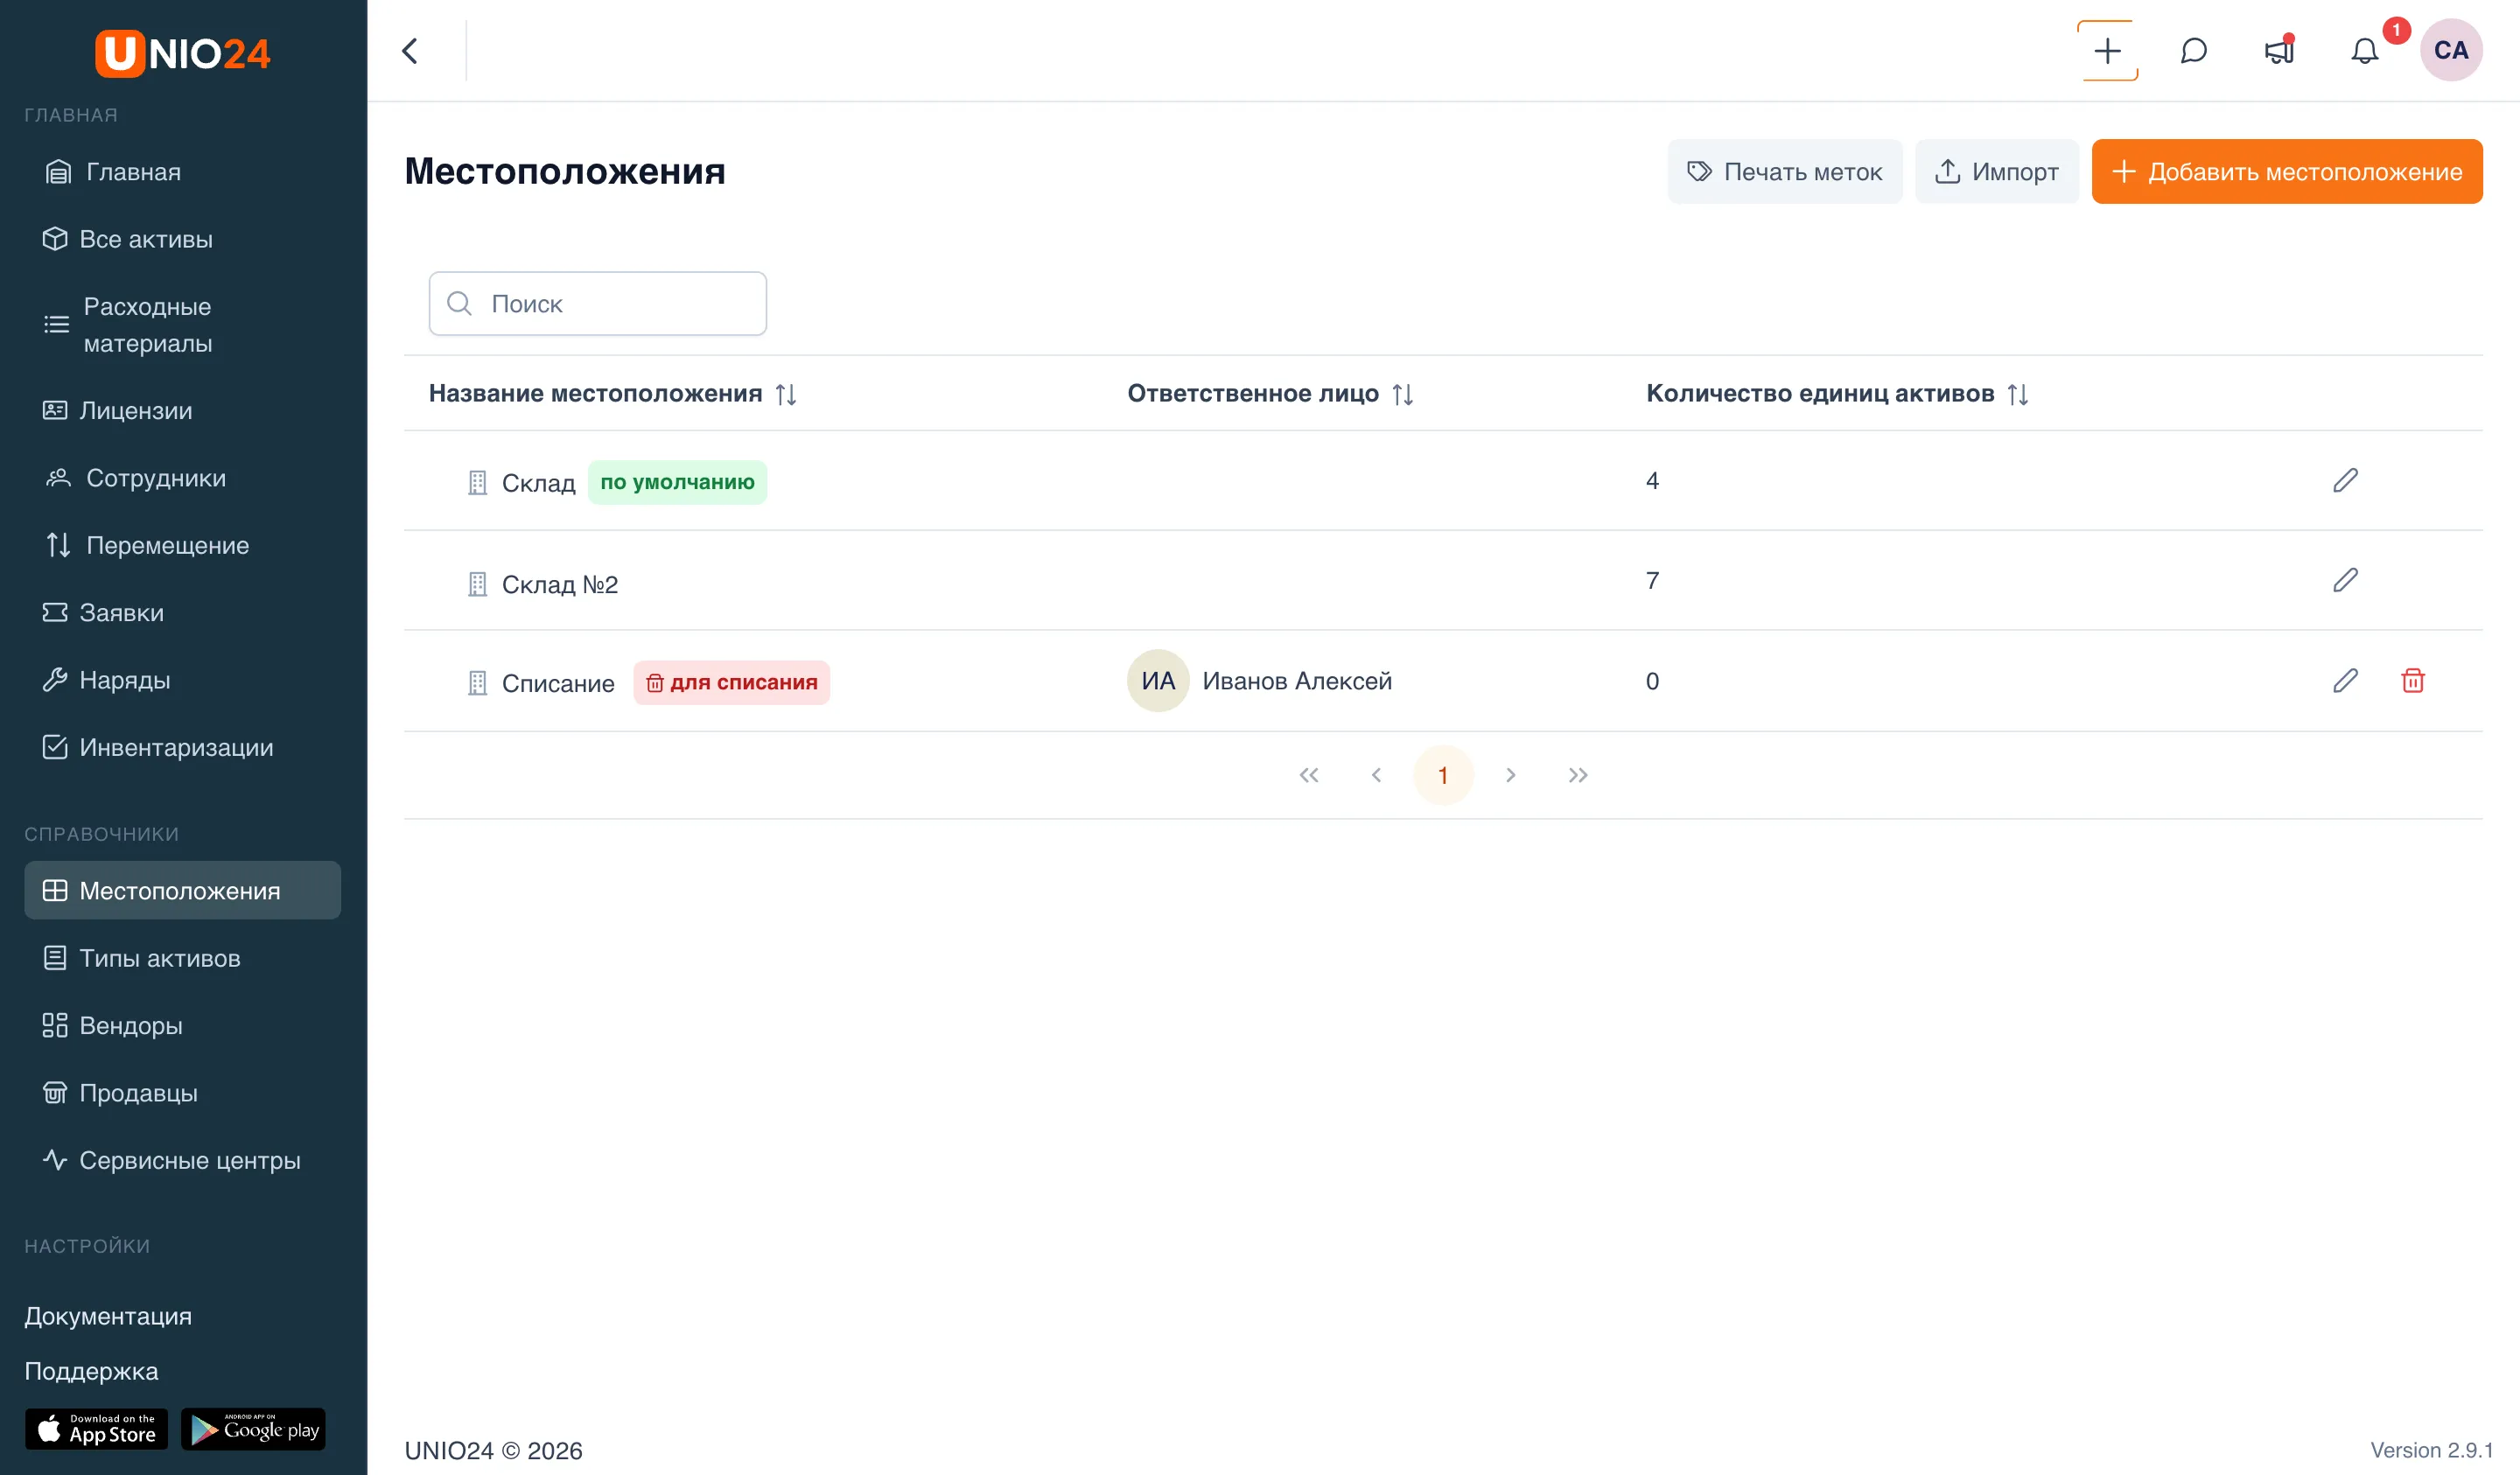Click building icon beside Списание

[477, 683]
